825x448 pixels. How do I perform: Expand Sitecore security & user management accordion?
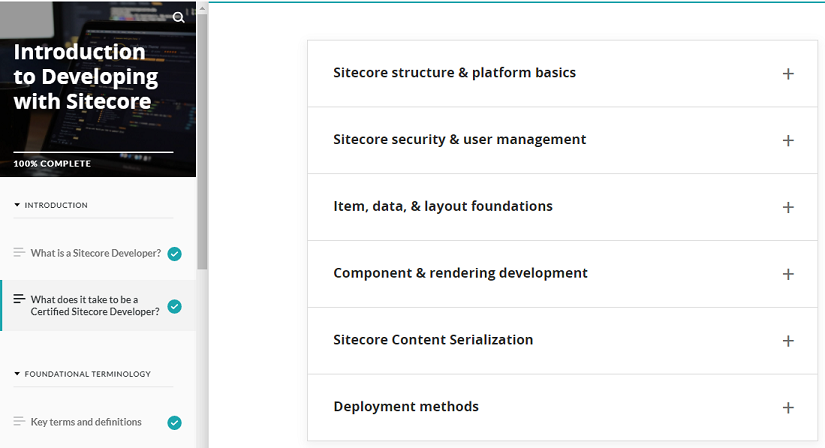click(x=562, y=141)
